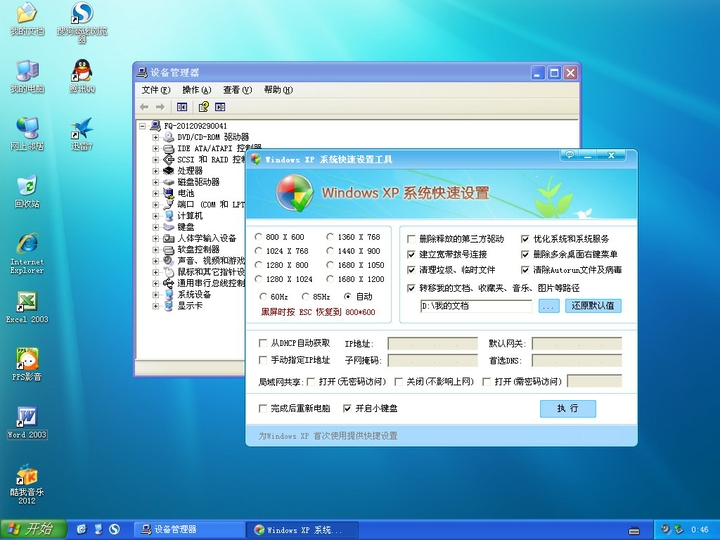Viewport: 720px width, 540px height.
Task: Open the 我的文档 desktop icon
Action: (x=27, y=18)
